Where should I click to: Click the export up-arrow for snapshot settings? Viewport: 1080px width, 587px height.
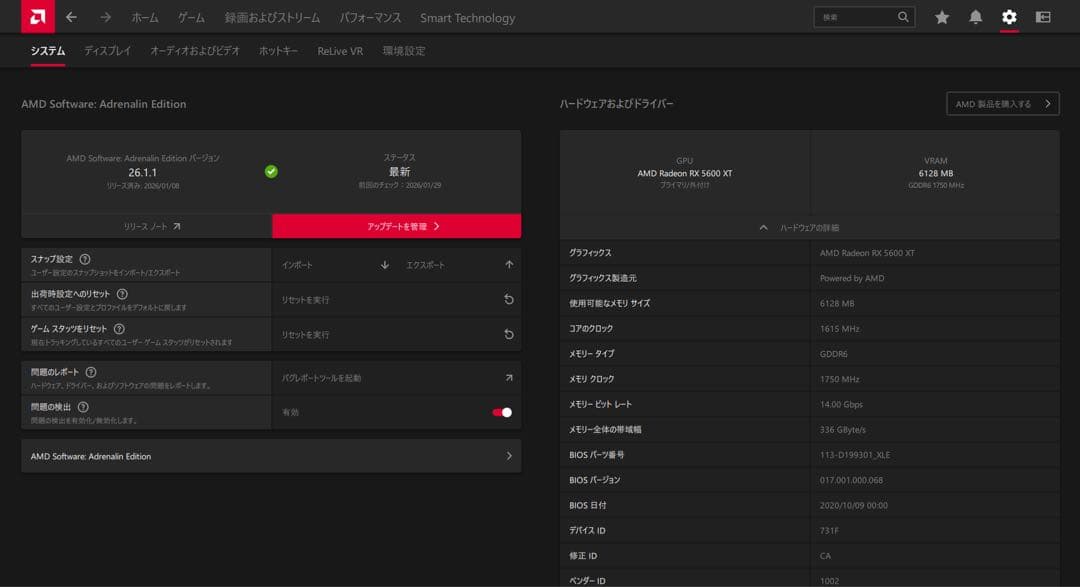point(508,264)
